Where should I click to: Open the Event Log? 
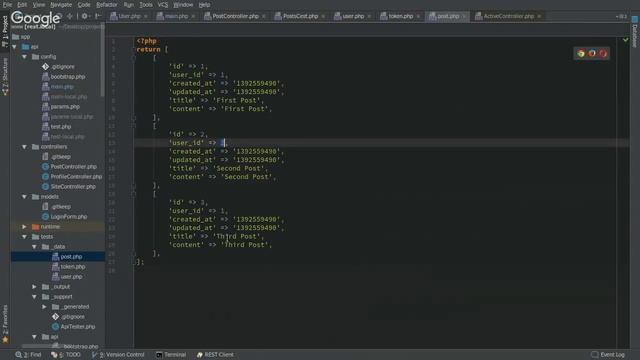[x=608, y=355]
